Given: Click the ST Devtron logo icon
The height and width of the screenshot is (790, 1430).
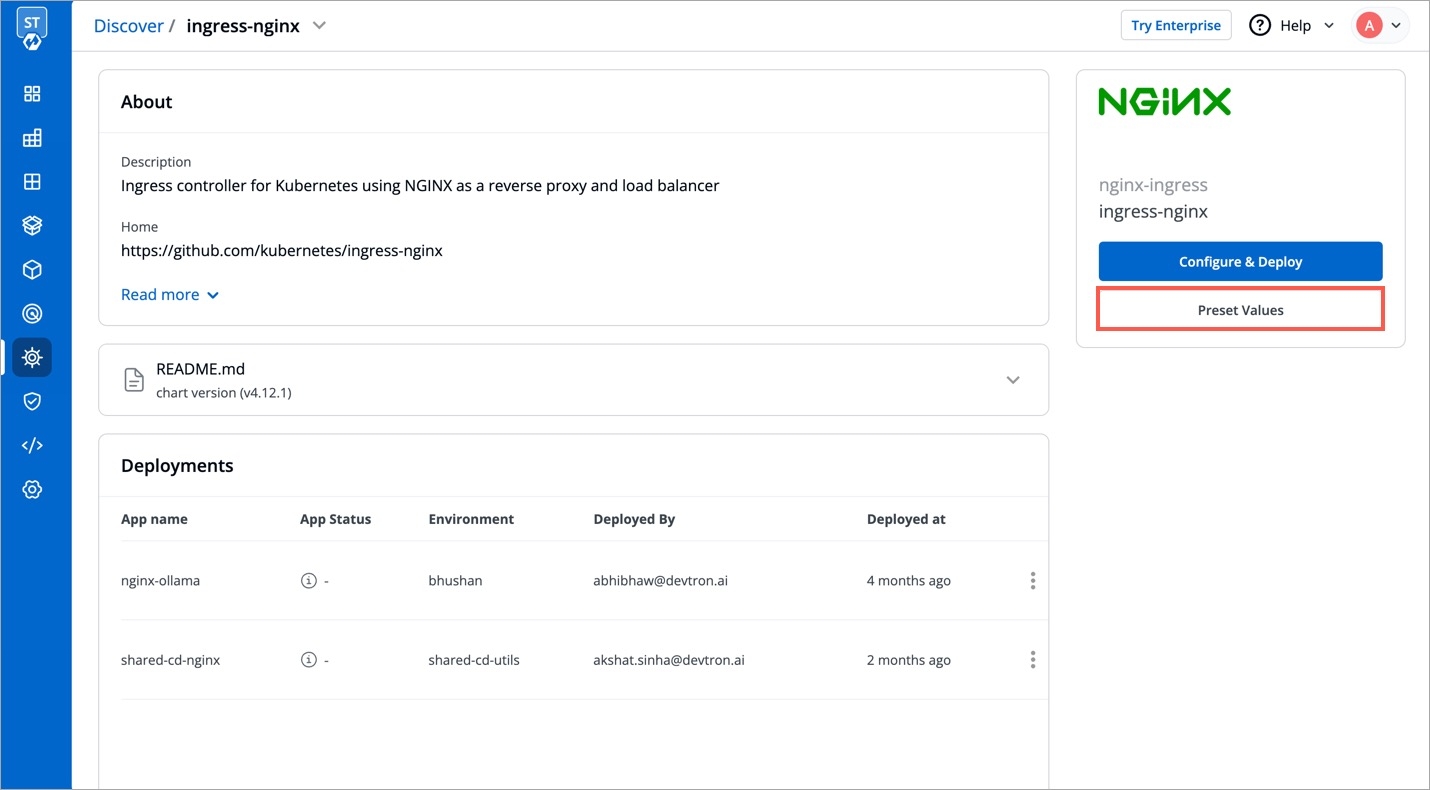Looking at the screenshot, I should [32, 30].
